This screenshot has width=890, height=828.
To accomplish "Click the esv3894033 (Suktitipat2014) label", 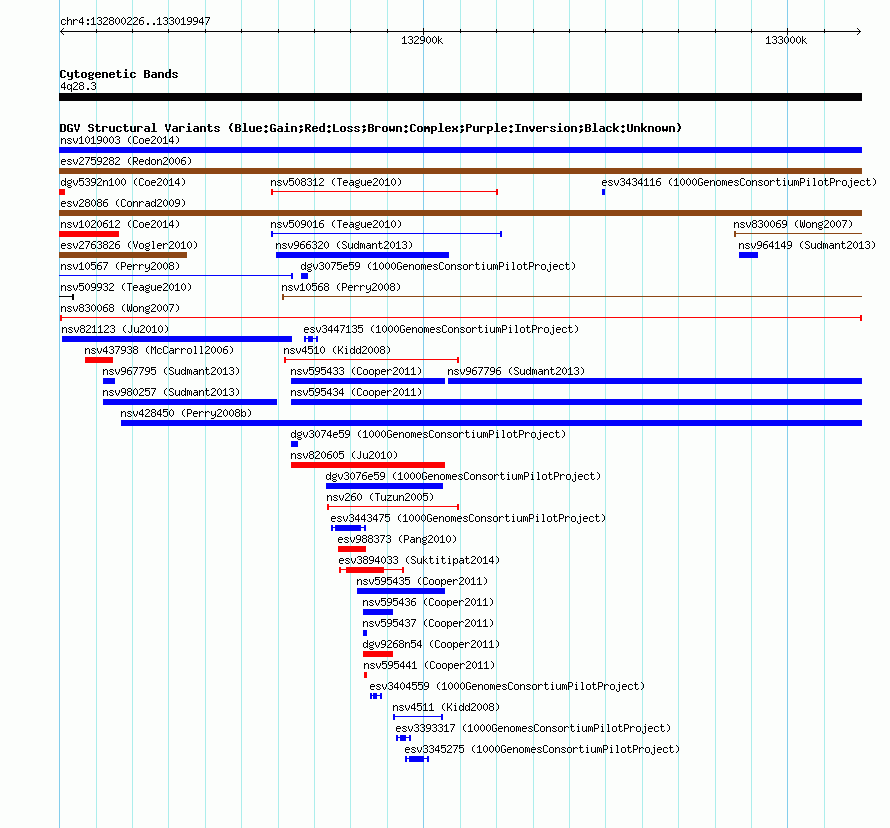I will click(419, 560).
